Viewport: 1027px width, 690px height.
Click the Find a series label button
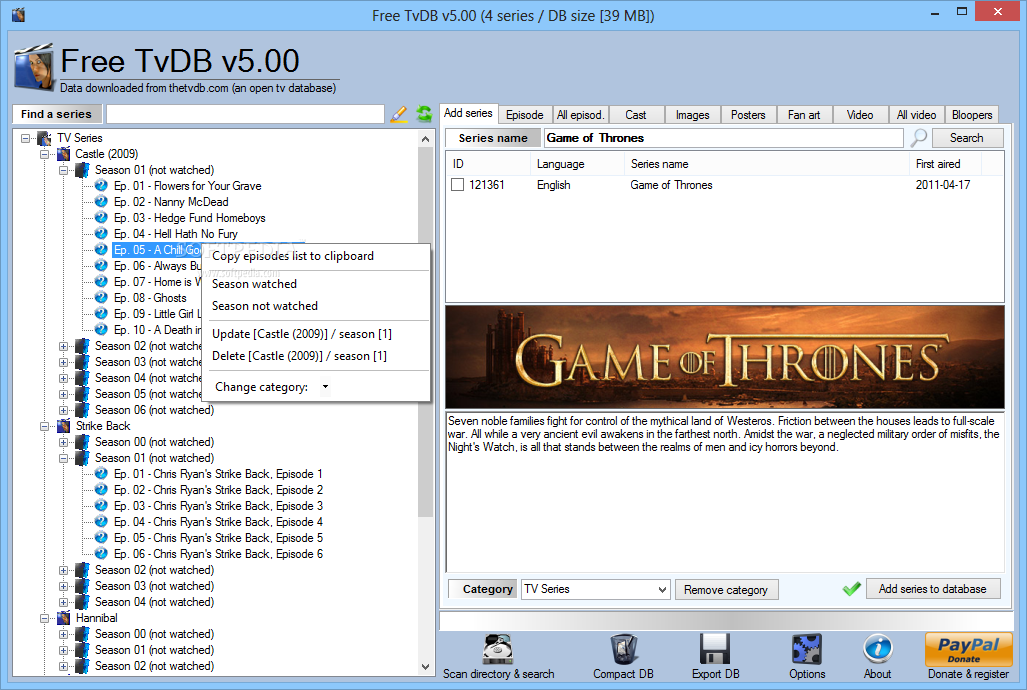(56, 114)
